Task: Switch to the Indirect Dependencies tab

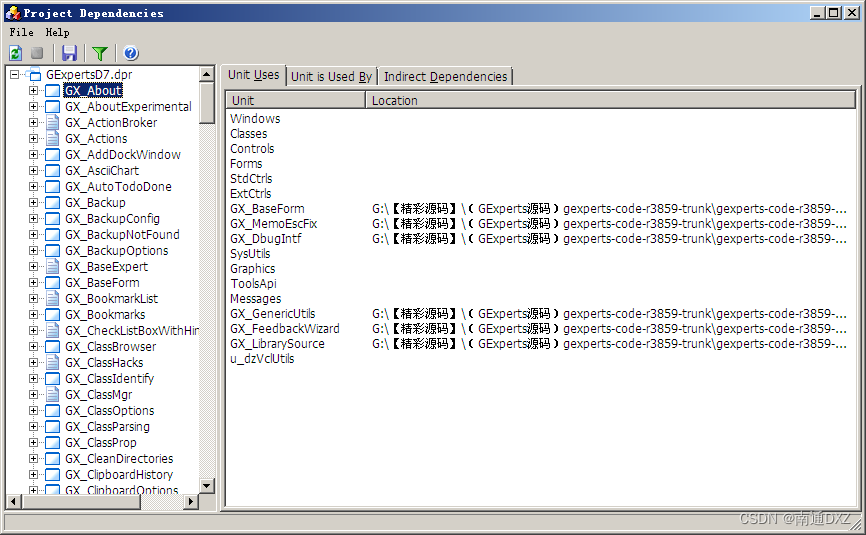Action: point(445,77)
